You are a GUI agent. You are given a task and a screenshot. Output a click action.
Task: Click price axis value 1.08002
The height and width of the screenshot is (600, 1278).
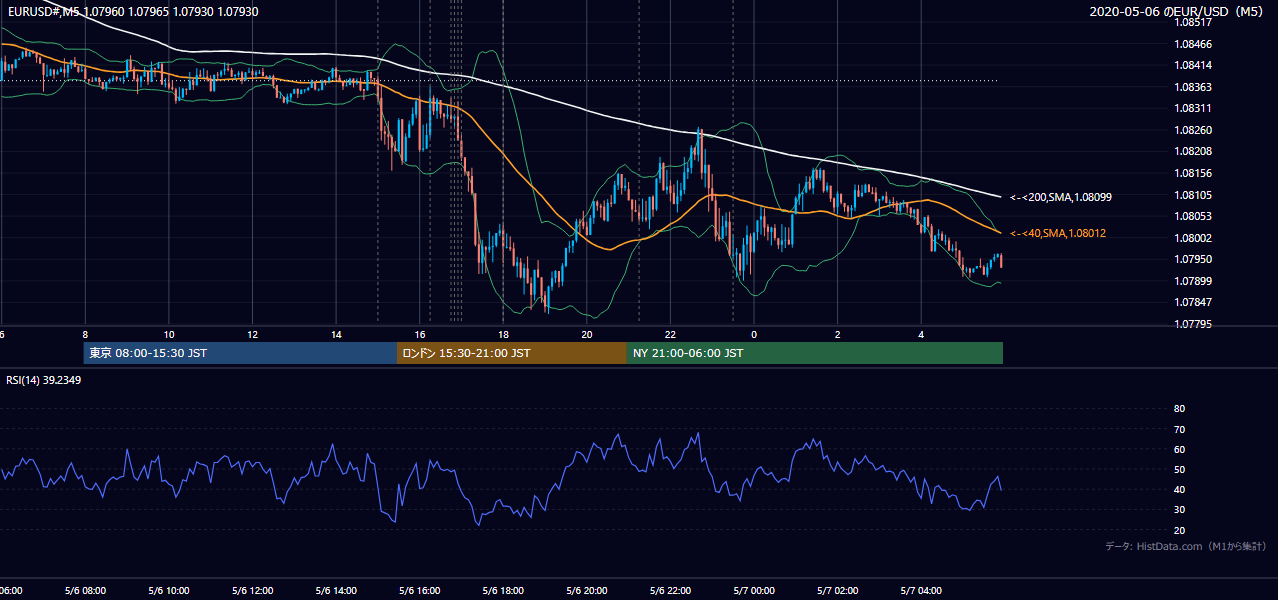pos(1193,238)
